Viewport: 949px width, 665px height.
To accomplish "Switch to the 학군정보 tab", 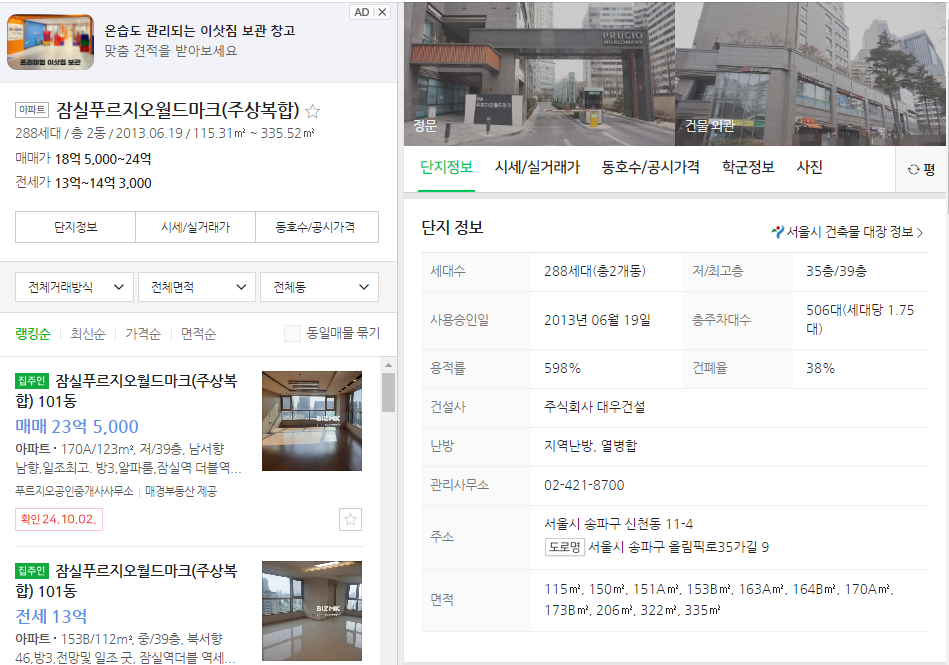I will (x=748, y=168).
